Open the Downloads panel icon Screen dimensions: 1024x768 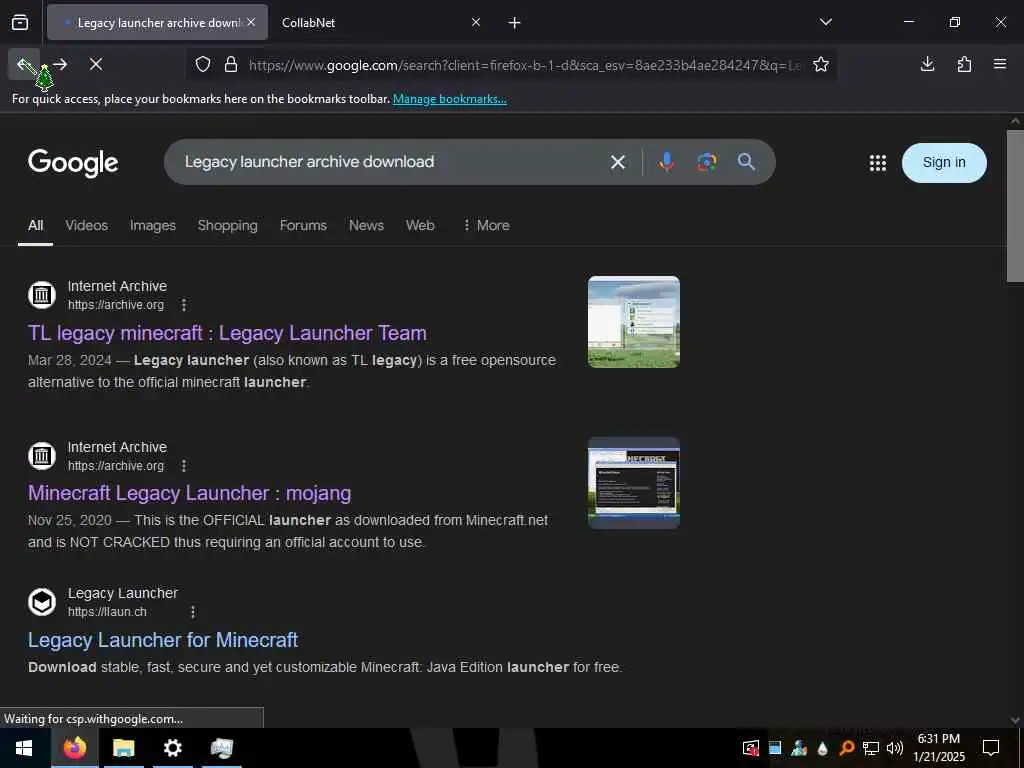click(927, 64)
